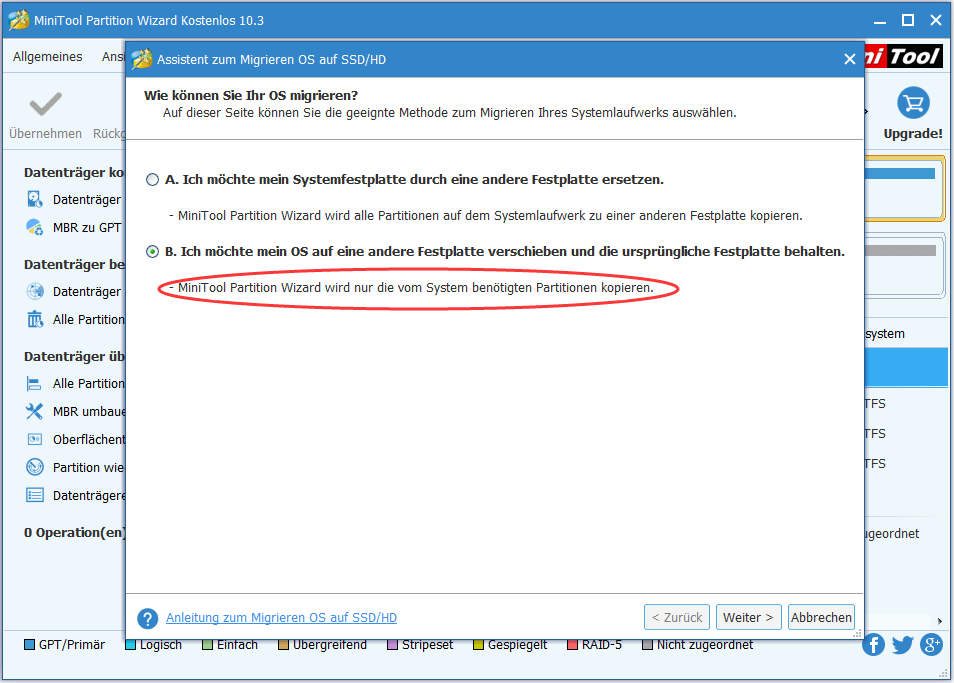Click Abbrechen to cancel the wizard
This screenshot has height=683, width=954.
click(821, 617)
